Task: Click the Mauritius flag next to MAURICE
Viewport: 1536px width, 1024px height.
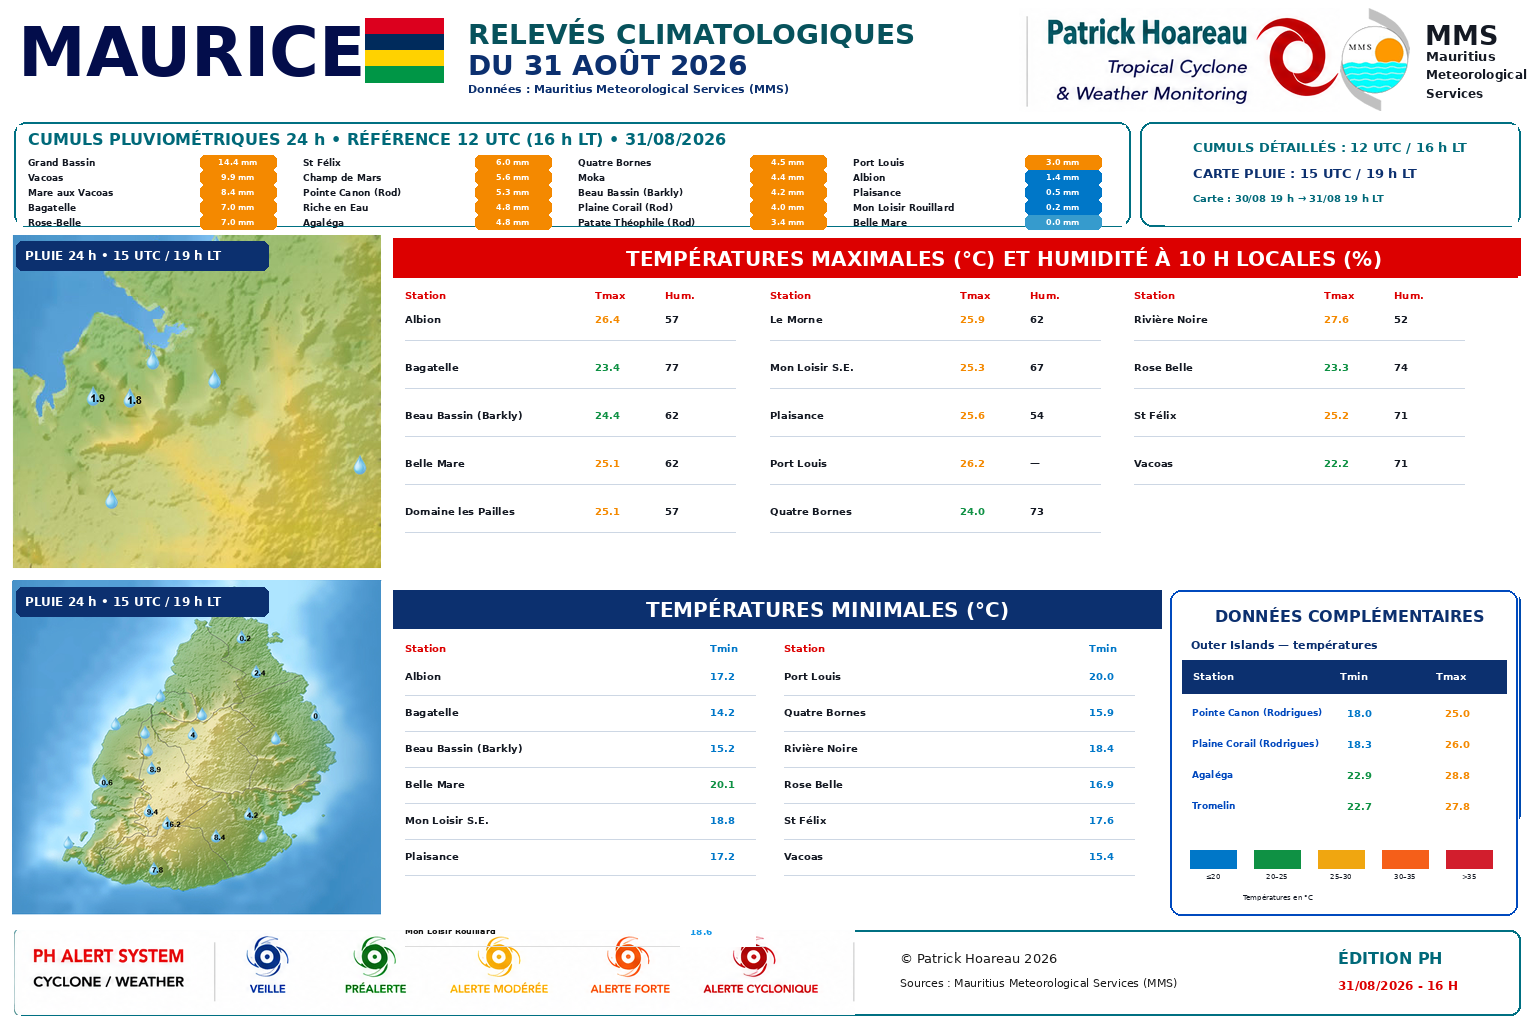Action: 404,50
